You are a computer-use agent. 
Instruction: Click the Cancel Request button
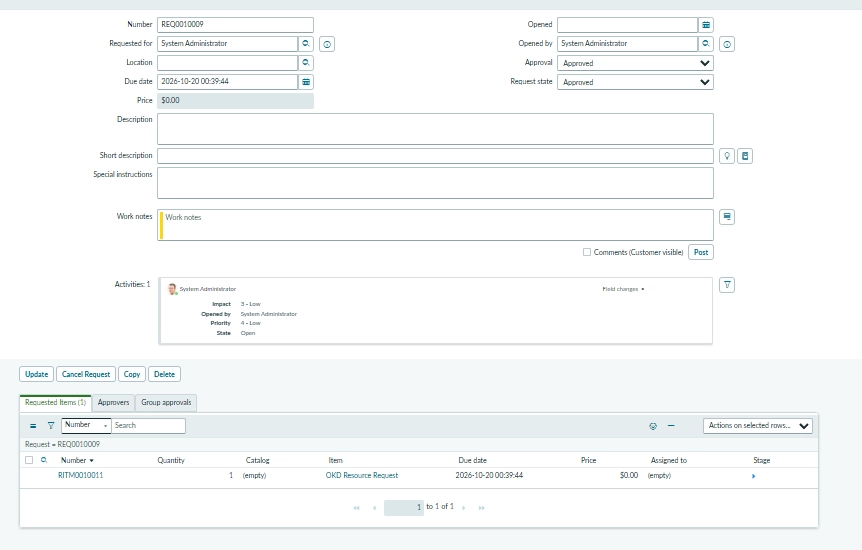click(86, 374)
